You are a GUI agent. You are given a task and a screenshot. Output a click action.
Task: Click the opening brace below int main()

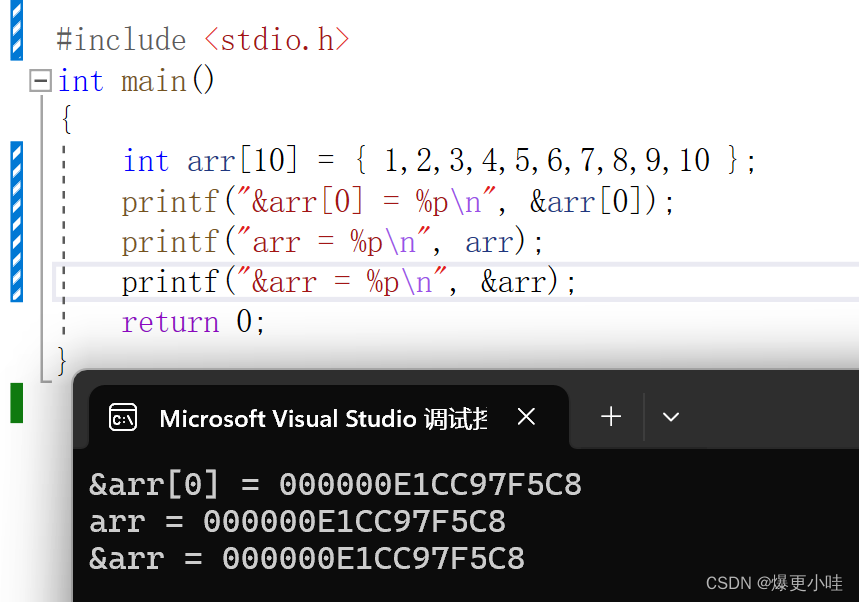pos(67,119)
